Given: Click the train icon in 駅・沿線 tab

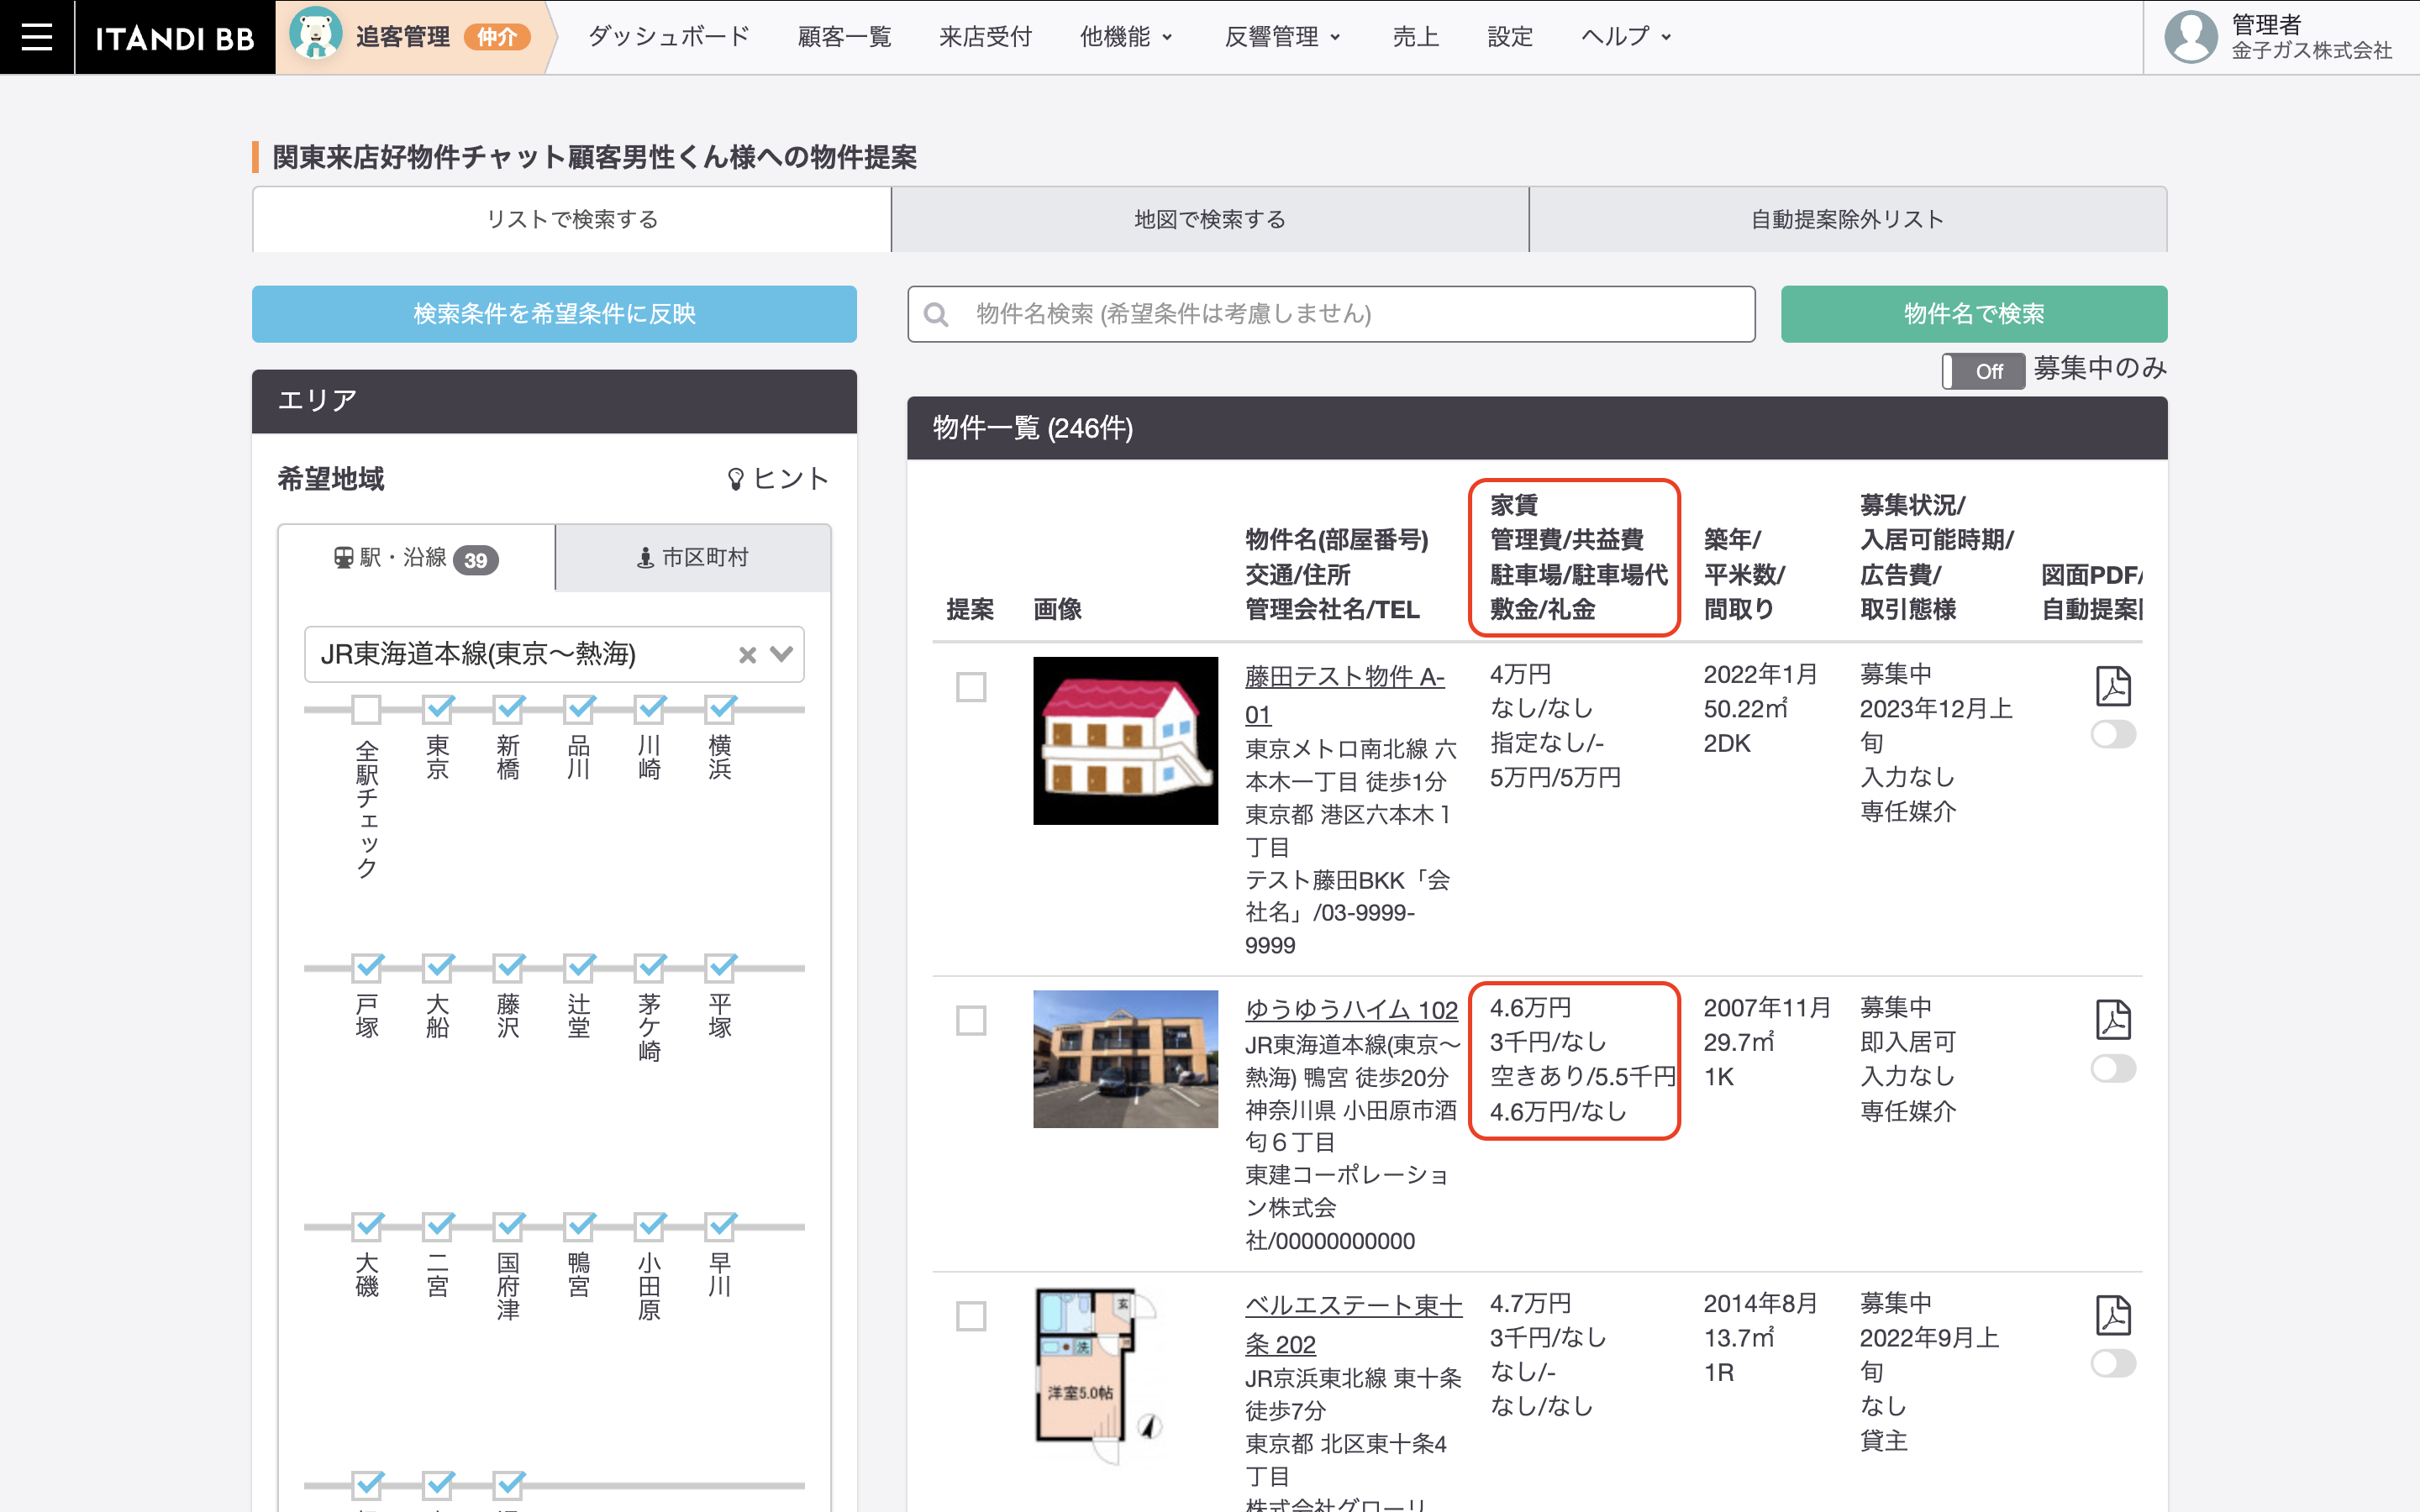Looking at the screenshot, I should pos(343,557).
